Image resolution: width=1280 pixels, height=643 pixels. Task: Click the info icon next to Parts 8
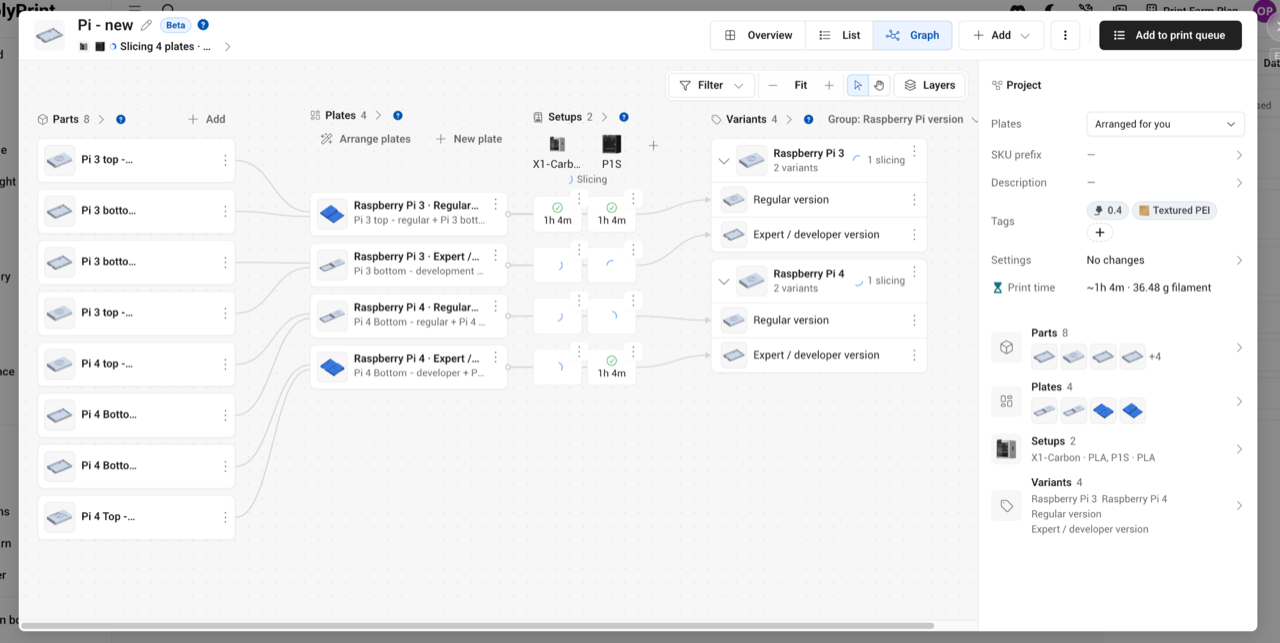click(121, 119)
